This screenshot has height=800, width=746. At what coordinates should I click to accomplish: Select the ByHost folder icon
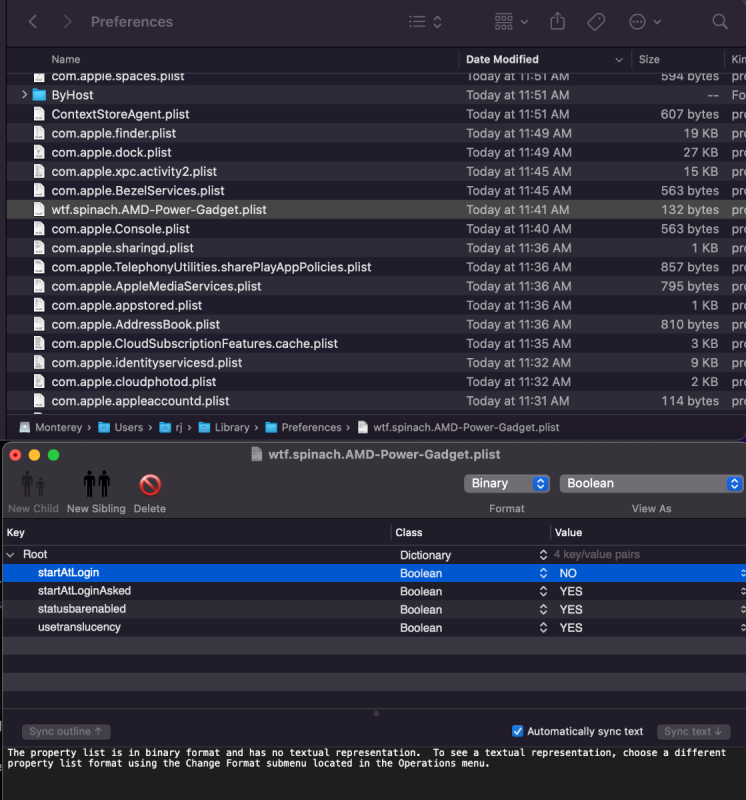point(39,95)
